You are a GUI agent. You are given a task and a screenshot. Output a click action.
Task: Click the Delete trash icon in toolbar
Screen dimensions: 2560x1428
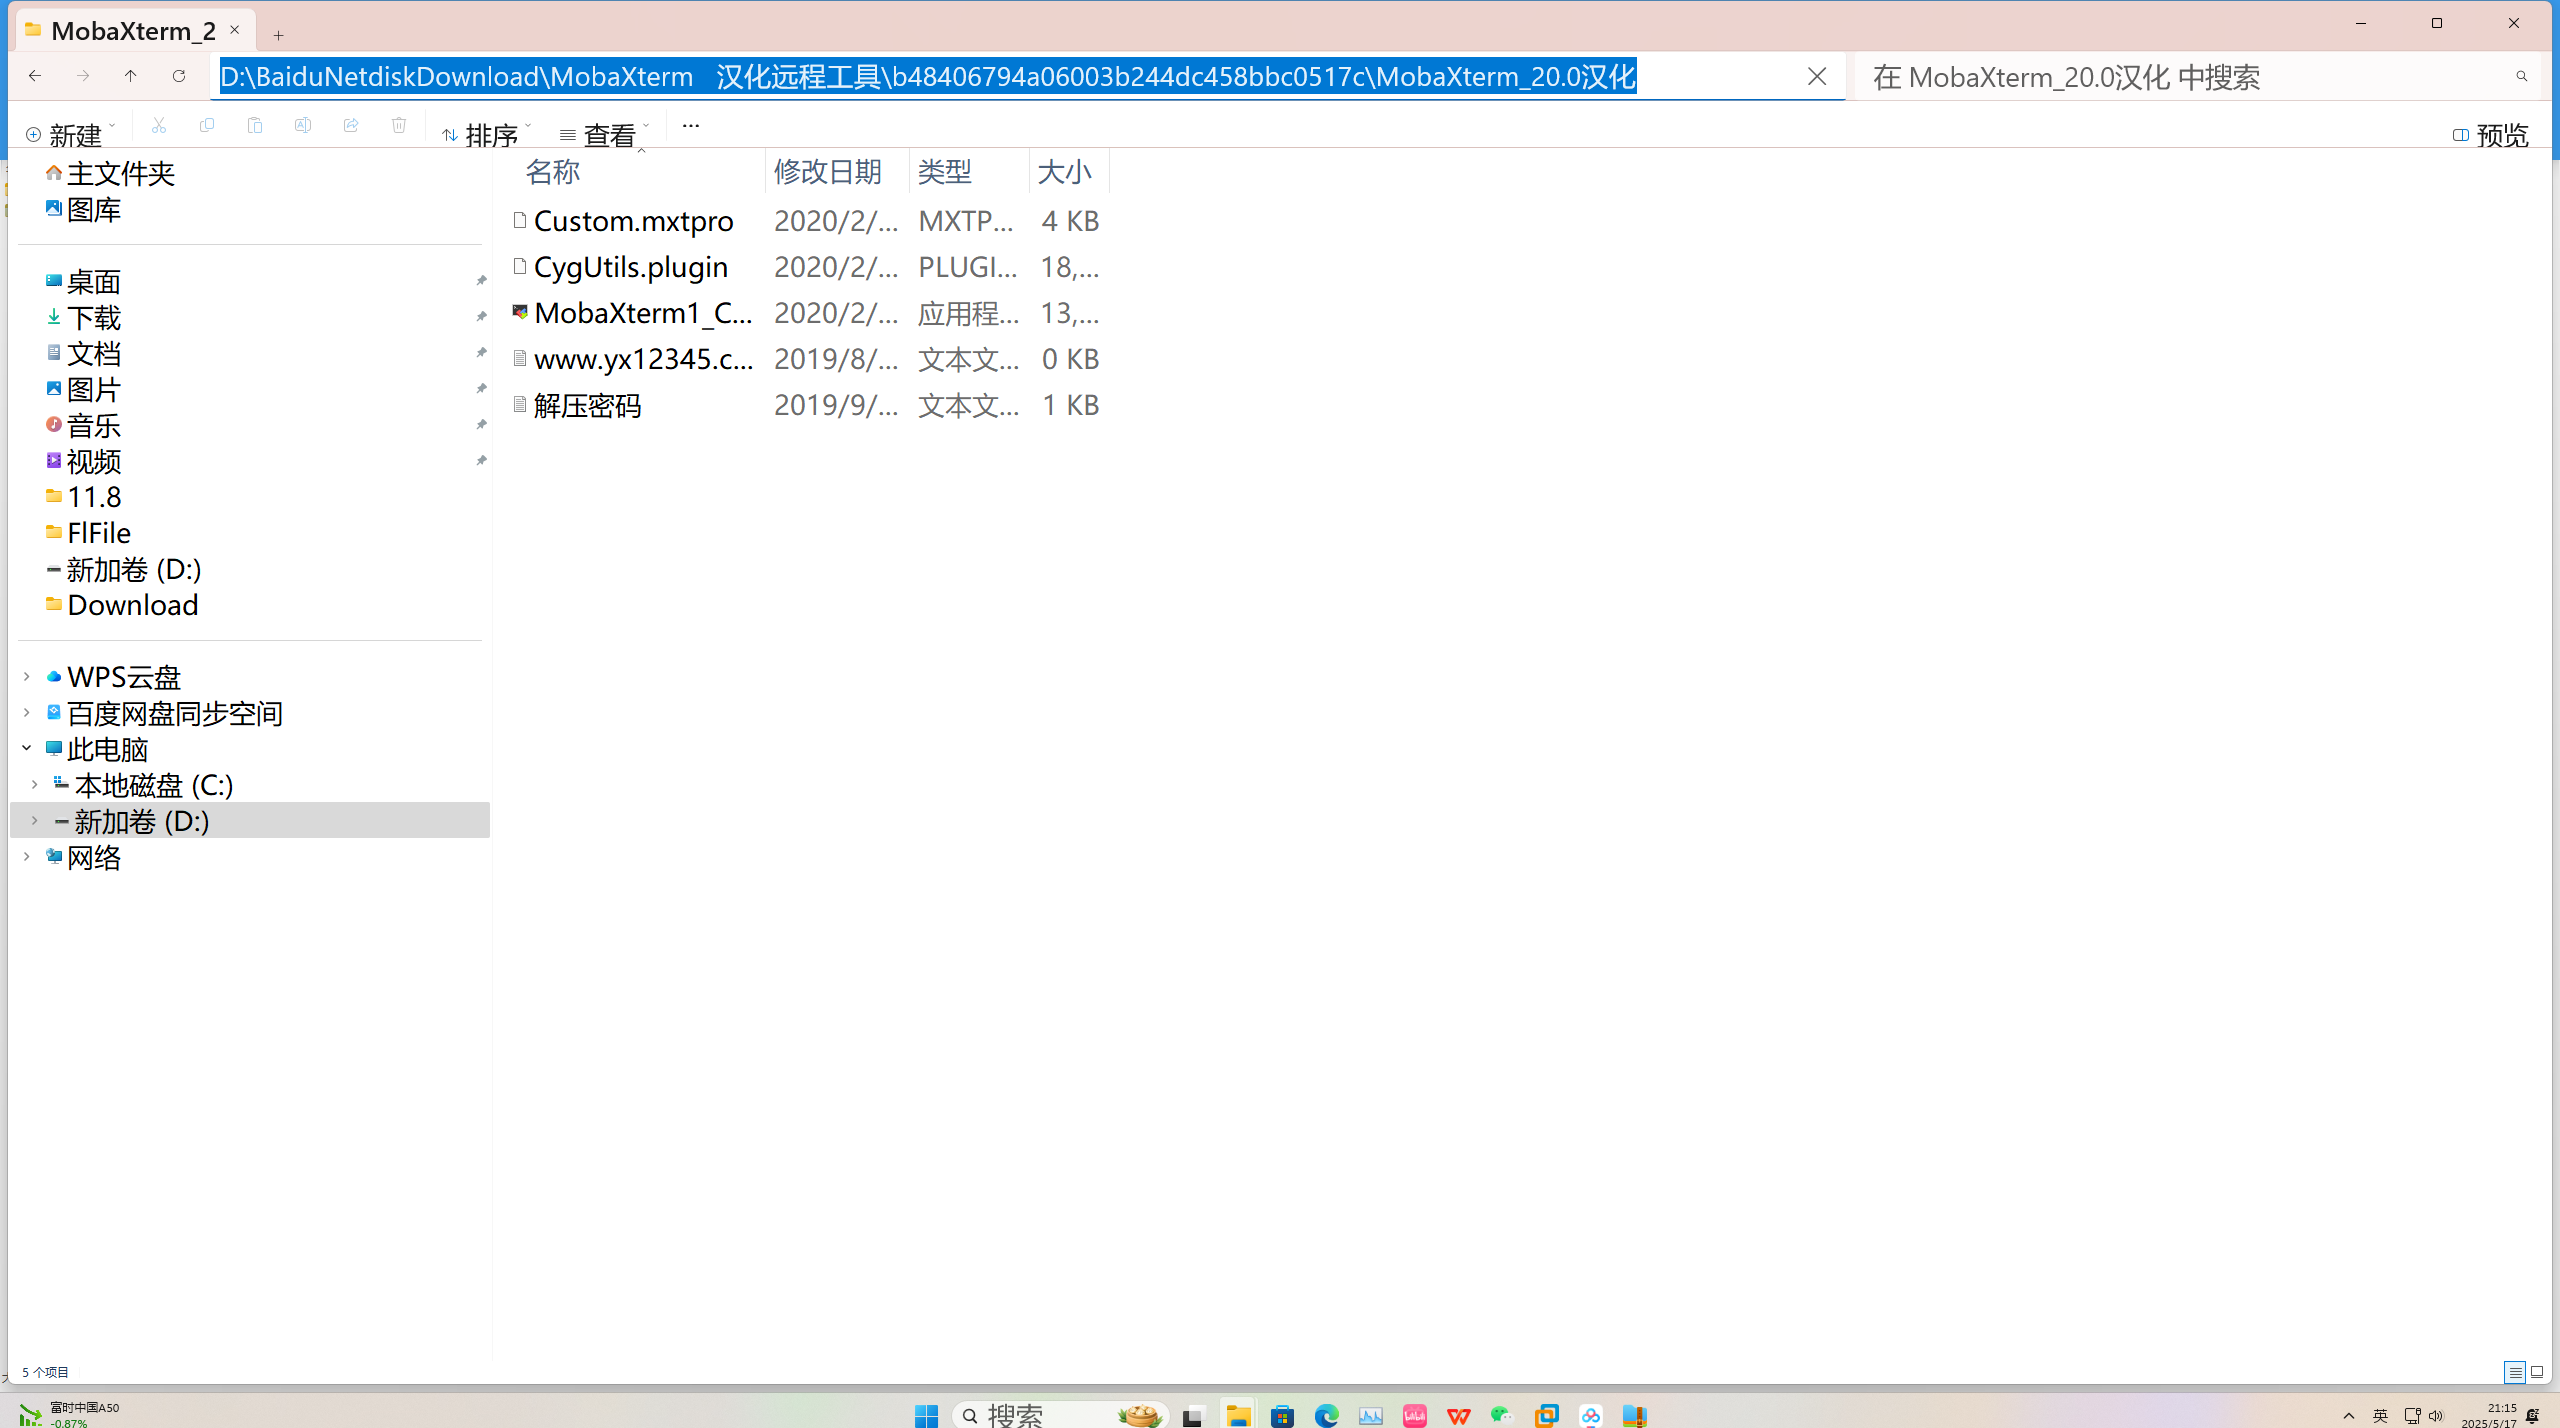[x=399, y=125]
